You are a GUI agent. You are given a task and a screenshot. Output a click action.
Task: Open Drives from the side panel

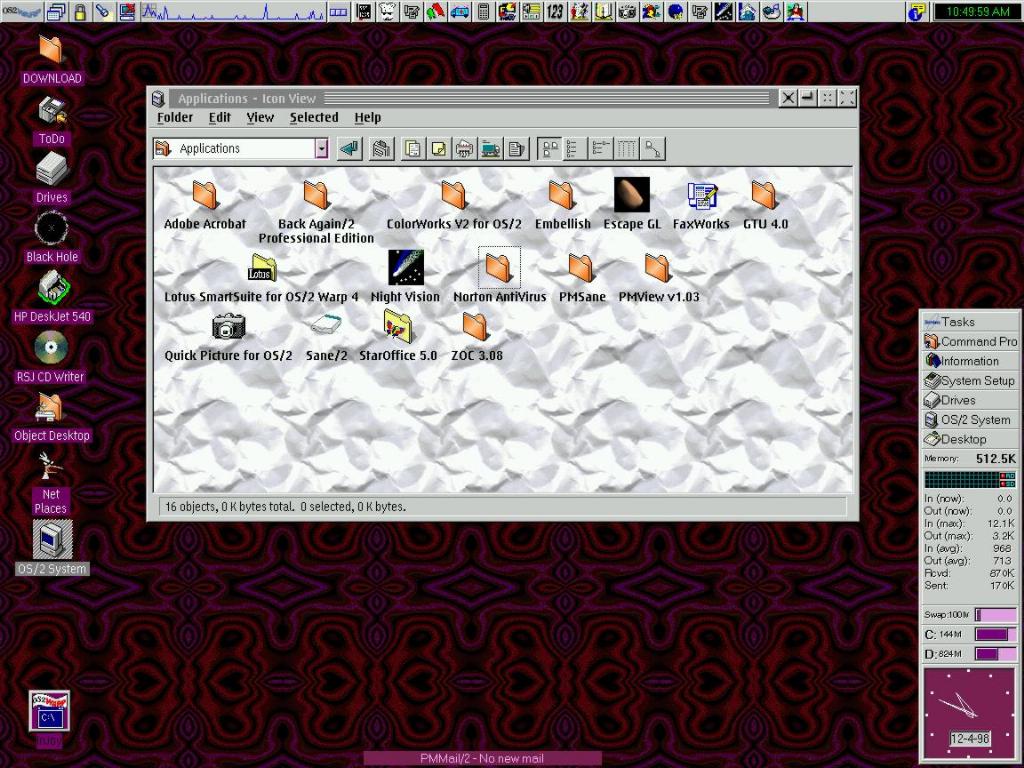point(970,400)
